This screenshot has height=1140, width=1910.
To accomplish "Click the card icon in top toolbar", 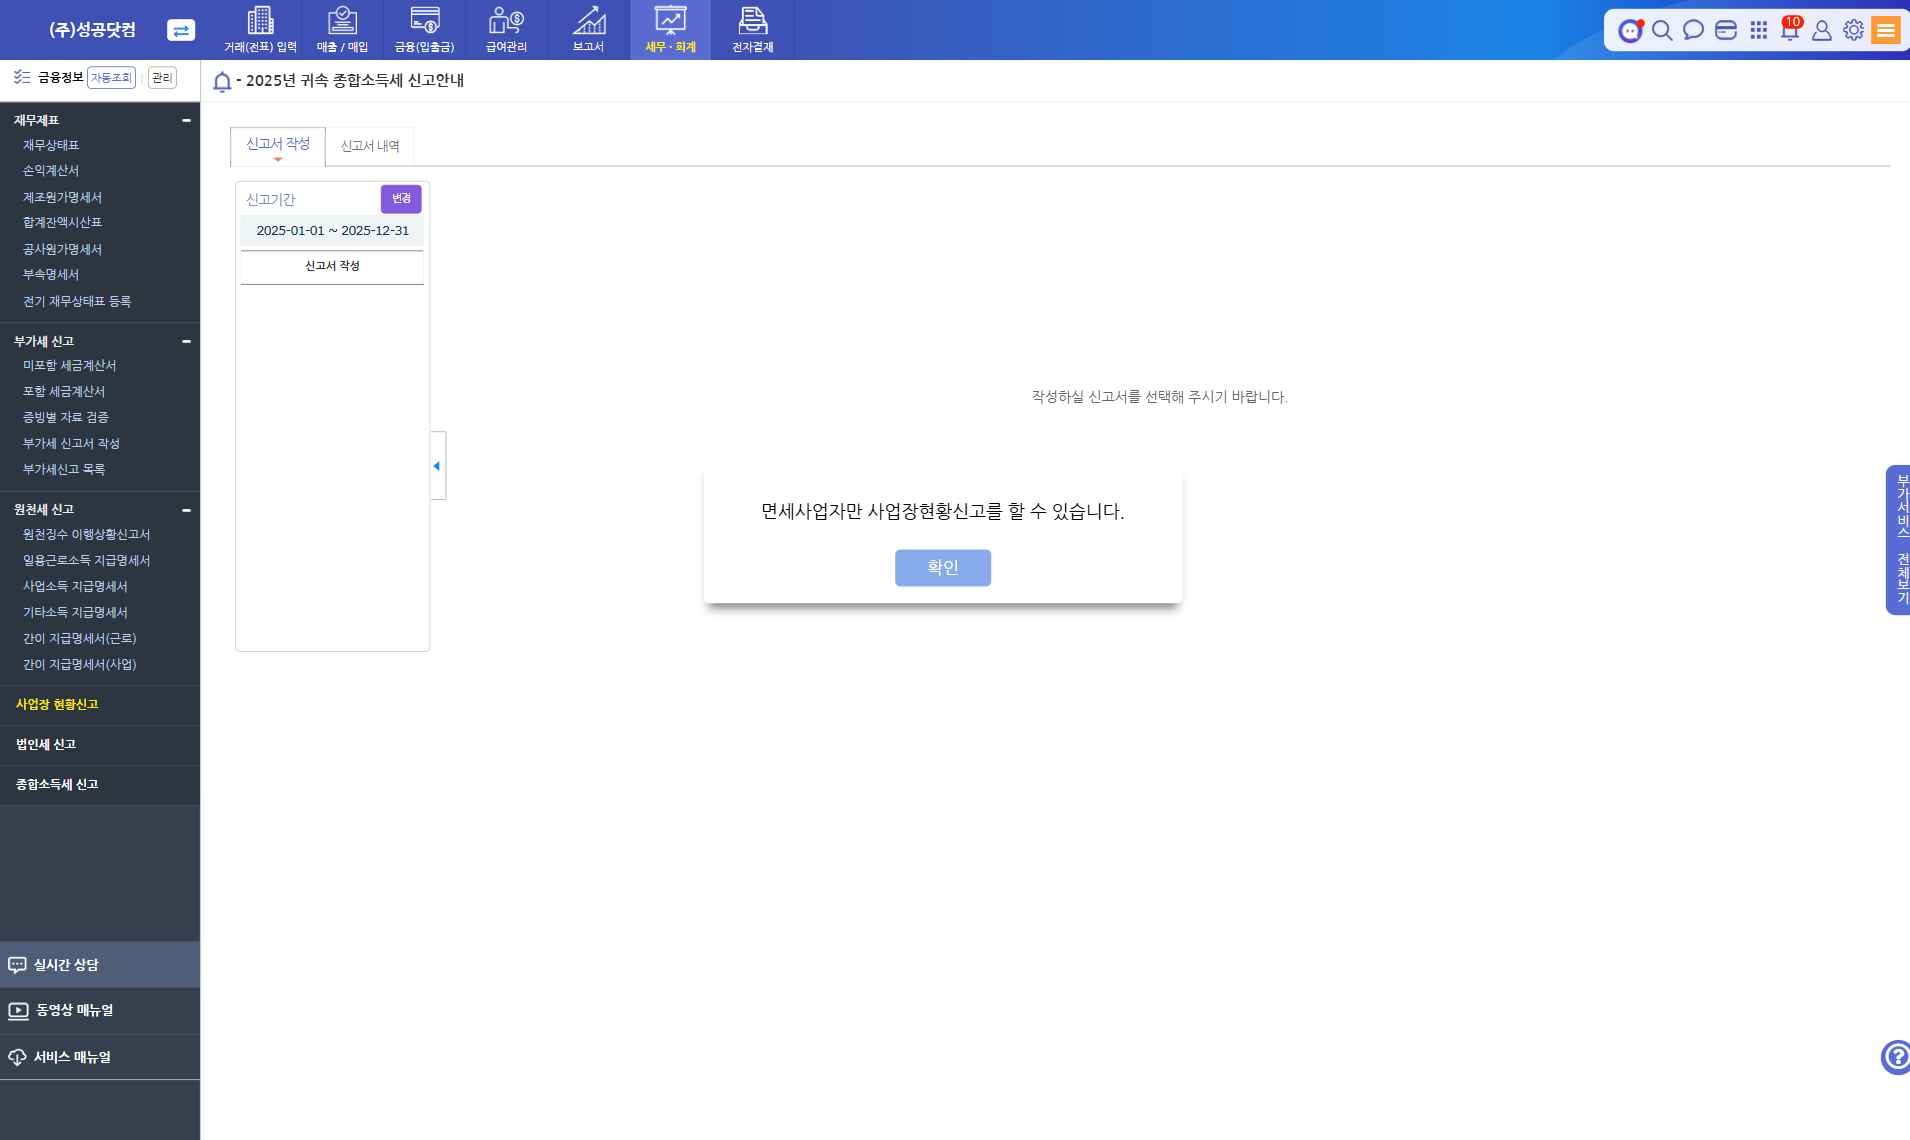I will pos(1726,30).
